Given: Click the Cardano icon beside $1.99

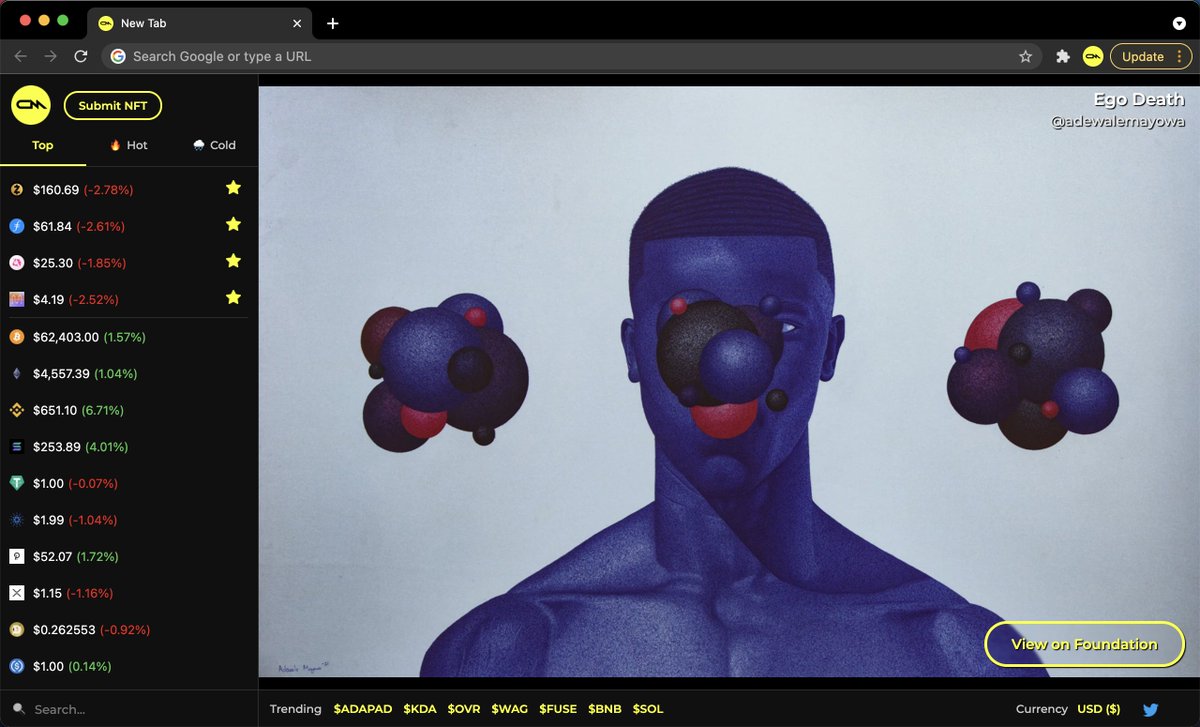Looking at the screenshot, I should 16,520.
